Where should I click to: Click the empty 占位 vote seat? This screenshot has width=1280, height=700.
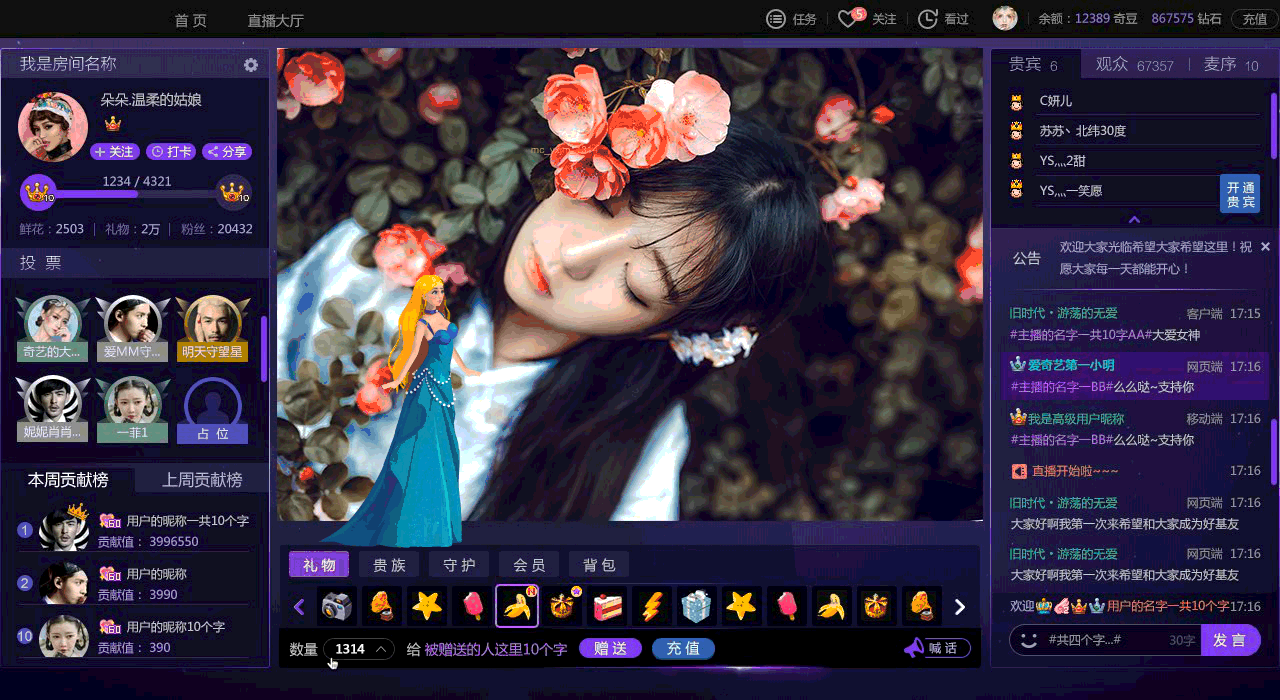pos(213,410)
